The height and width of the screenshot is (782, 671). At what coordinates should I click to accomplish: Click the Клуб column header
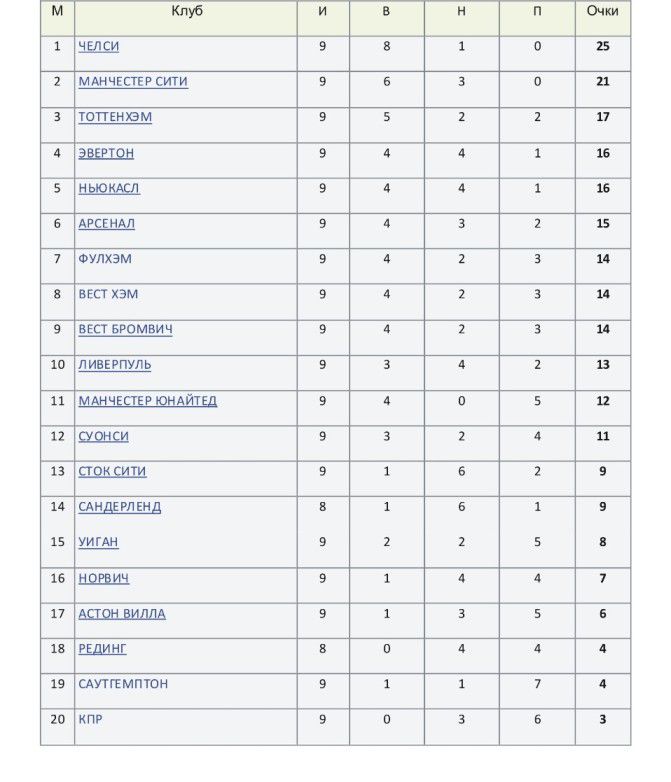click(x=186, y=11)
